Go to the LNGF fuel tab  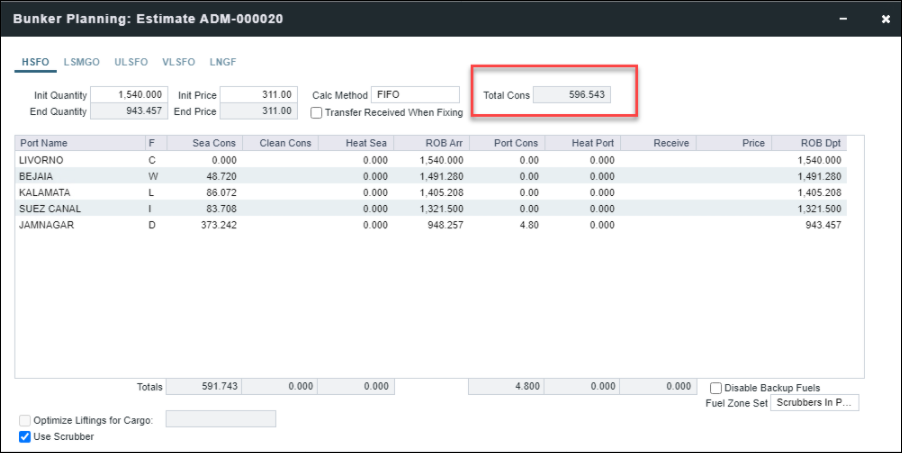(224, 62)
